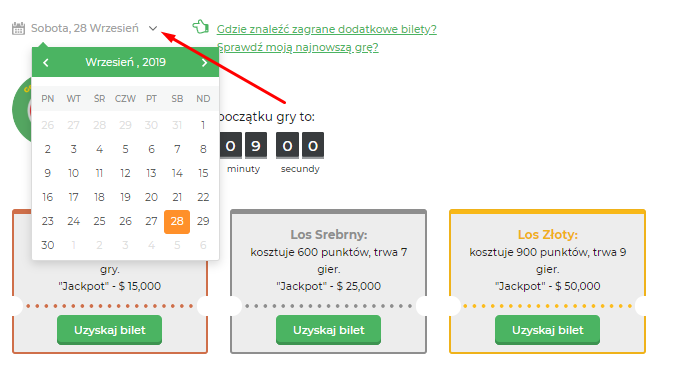Pick greyed-out day 6 of next month
This screenshot has height=384, width=674.
(x=203, y=245)
